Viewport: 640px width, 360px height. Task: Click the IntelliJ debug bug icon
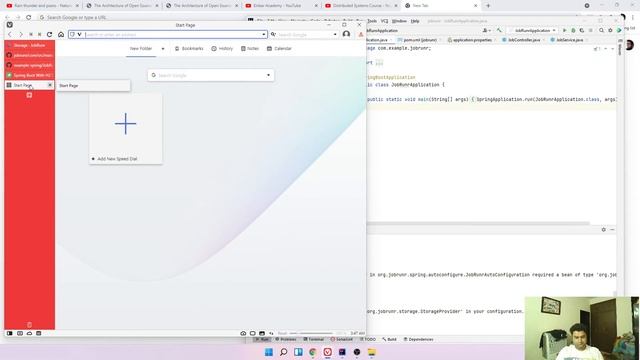coord(573,31)
